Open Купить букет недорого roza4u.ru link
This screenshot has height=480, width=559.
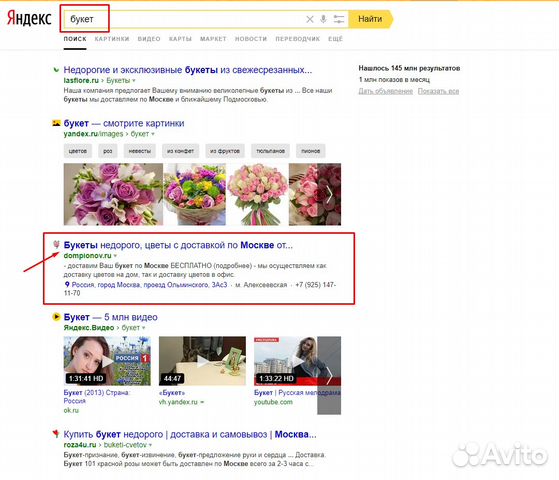[x=190, y=435]
